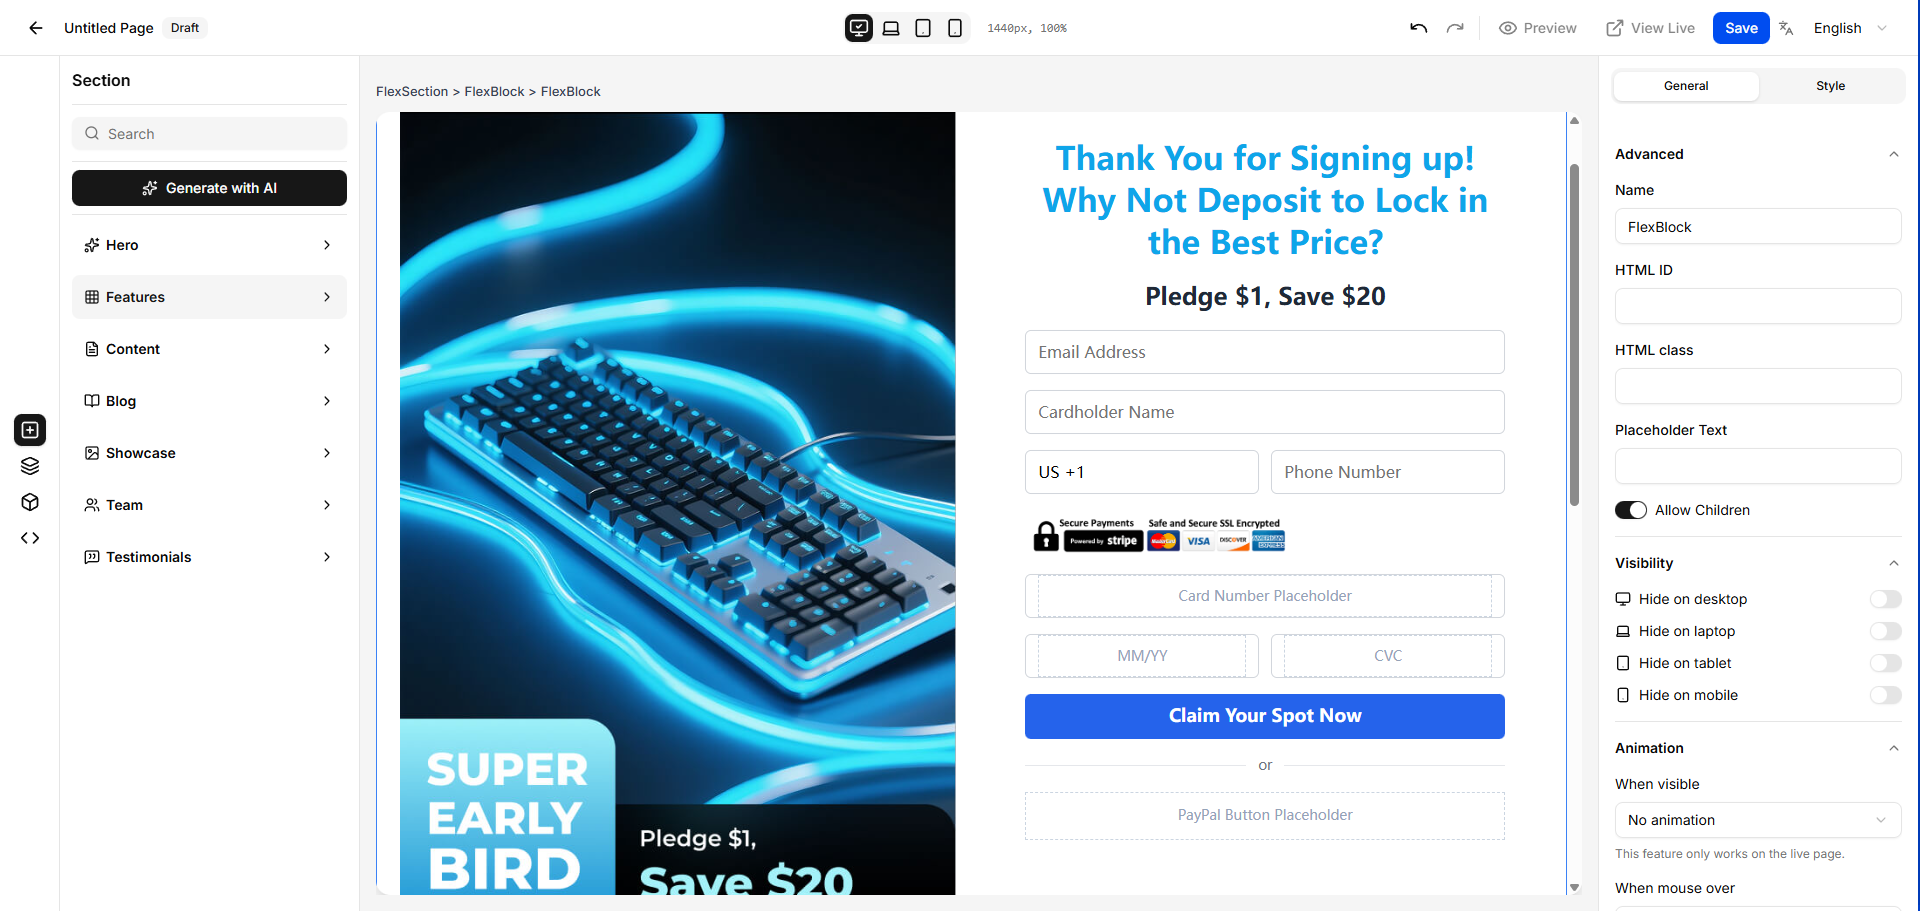Switch to tablet viewport icon
The image size is (1920, 911).
[x=923, y=28]
